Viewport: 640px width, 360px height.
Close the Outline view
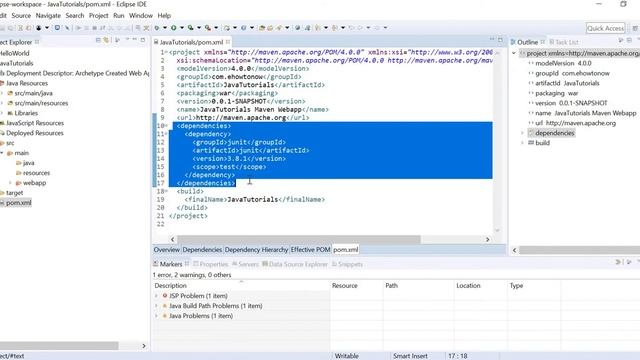point(543,42)
